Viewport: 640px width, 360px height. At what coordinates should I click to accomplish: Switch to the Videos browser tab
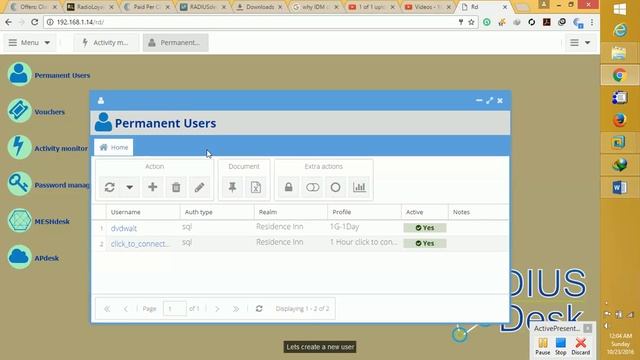click(x=428, y=7)
